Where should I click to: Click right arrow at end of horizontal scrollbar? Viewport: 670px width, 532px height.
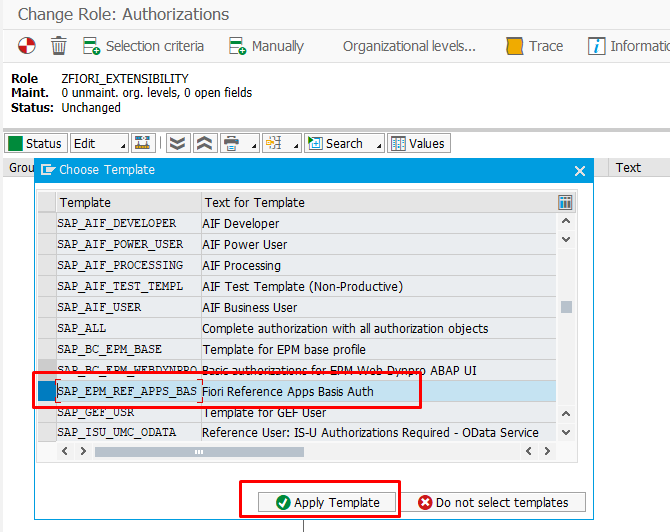coord(547,451)
